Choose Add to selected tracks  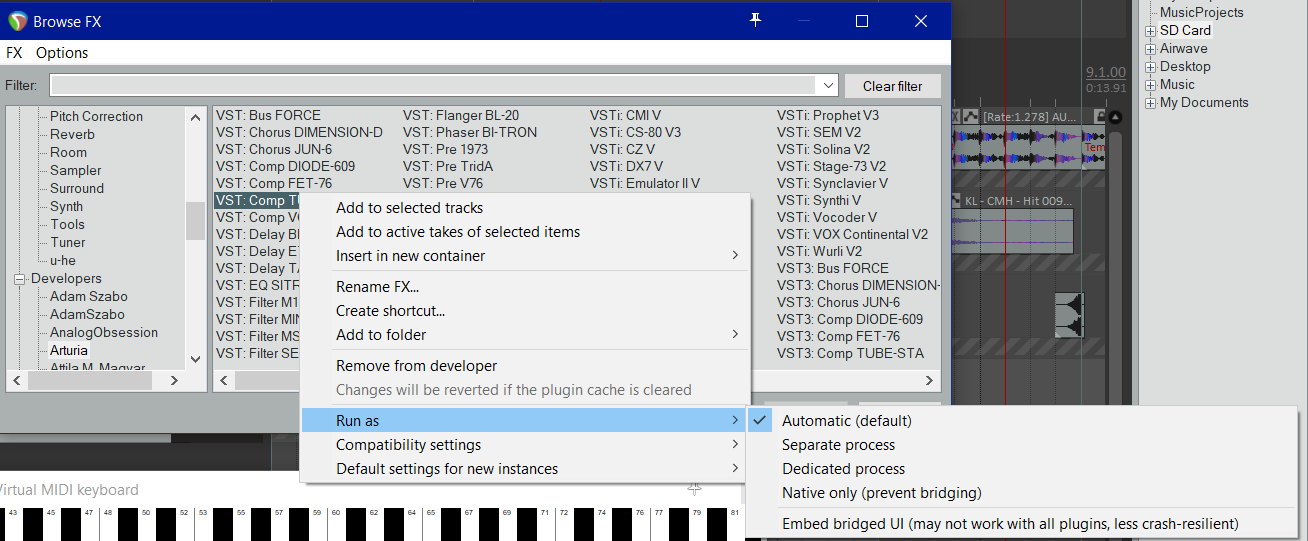click(x=409, y=208)
